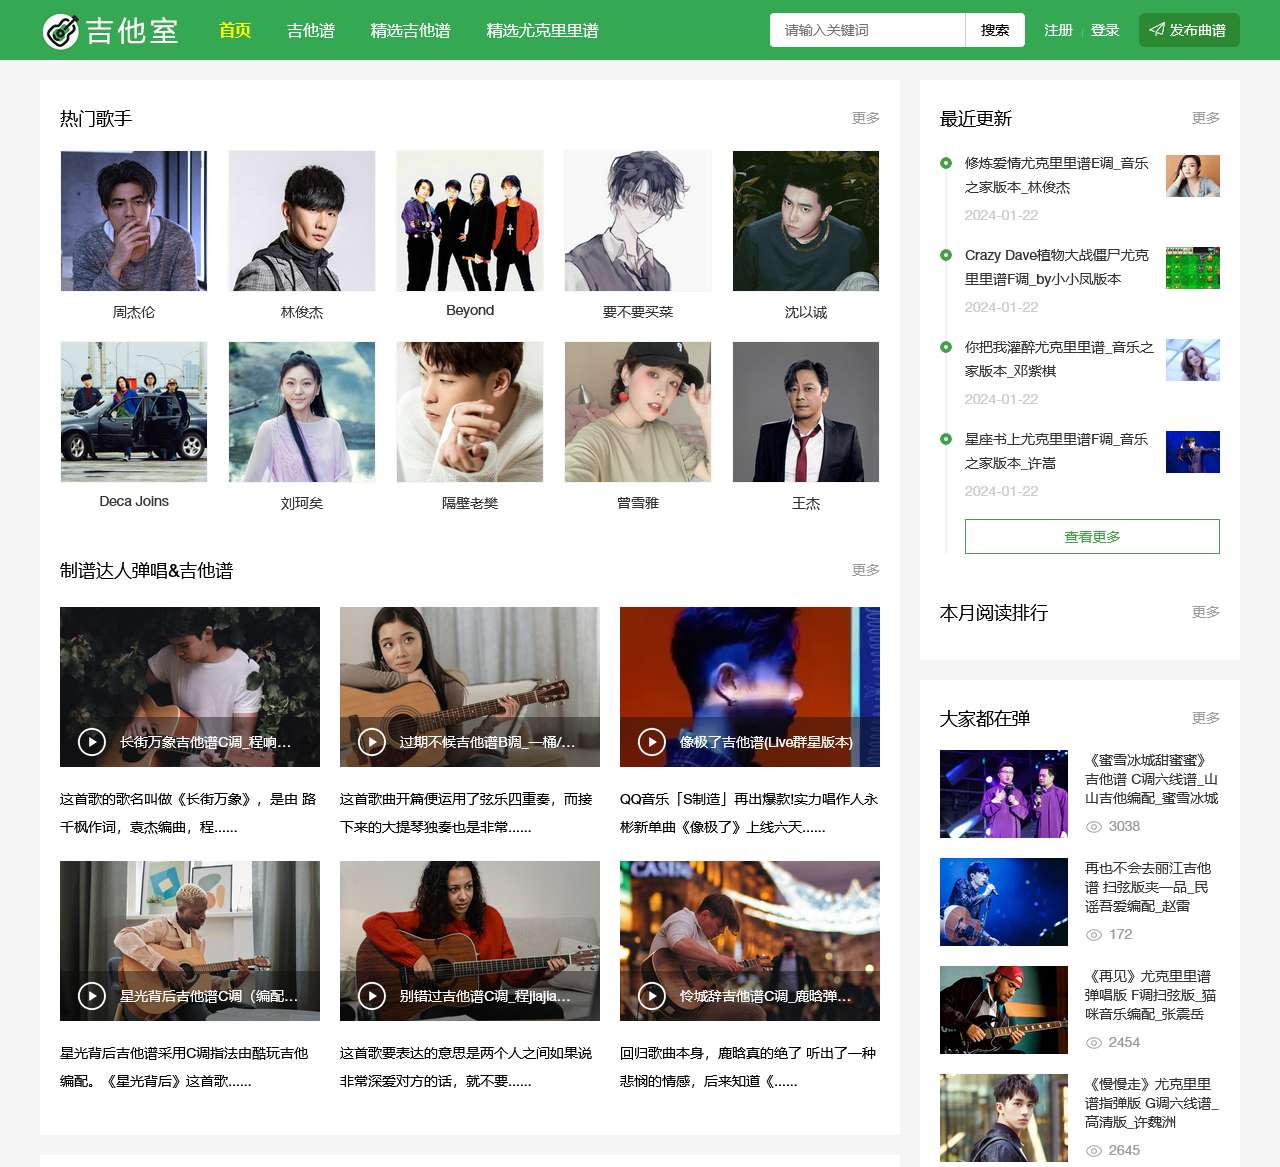Open the 再也不会去丽江吉他谱 link
Image resolution: width=1280 pixels, height=1167 pixels.
tap(1148, 887)
